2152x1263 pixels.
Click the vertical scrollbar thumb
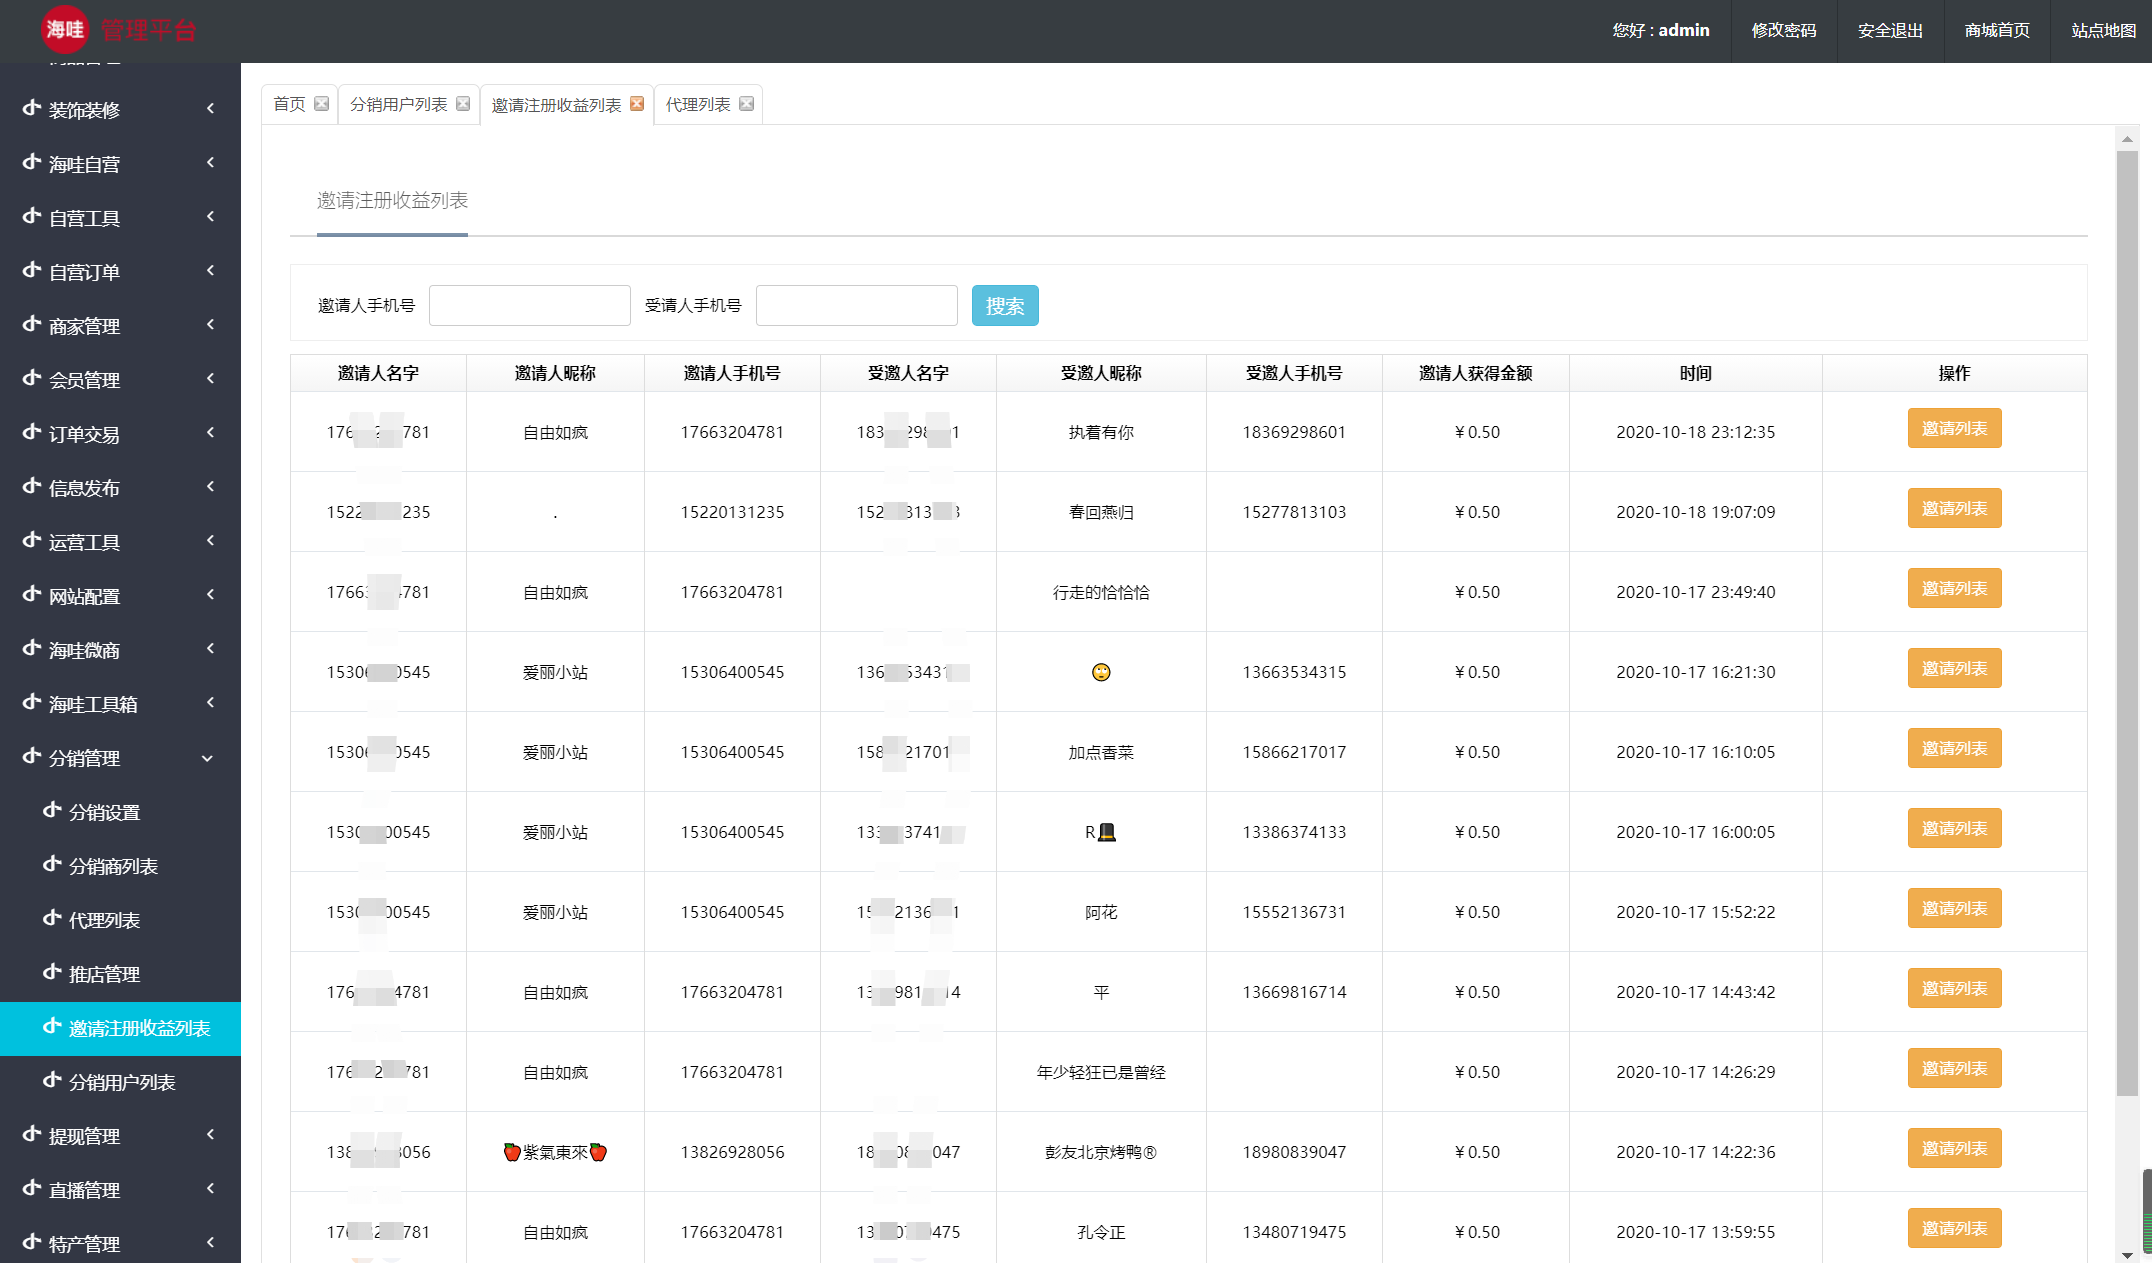(x=2127, y=623)
